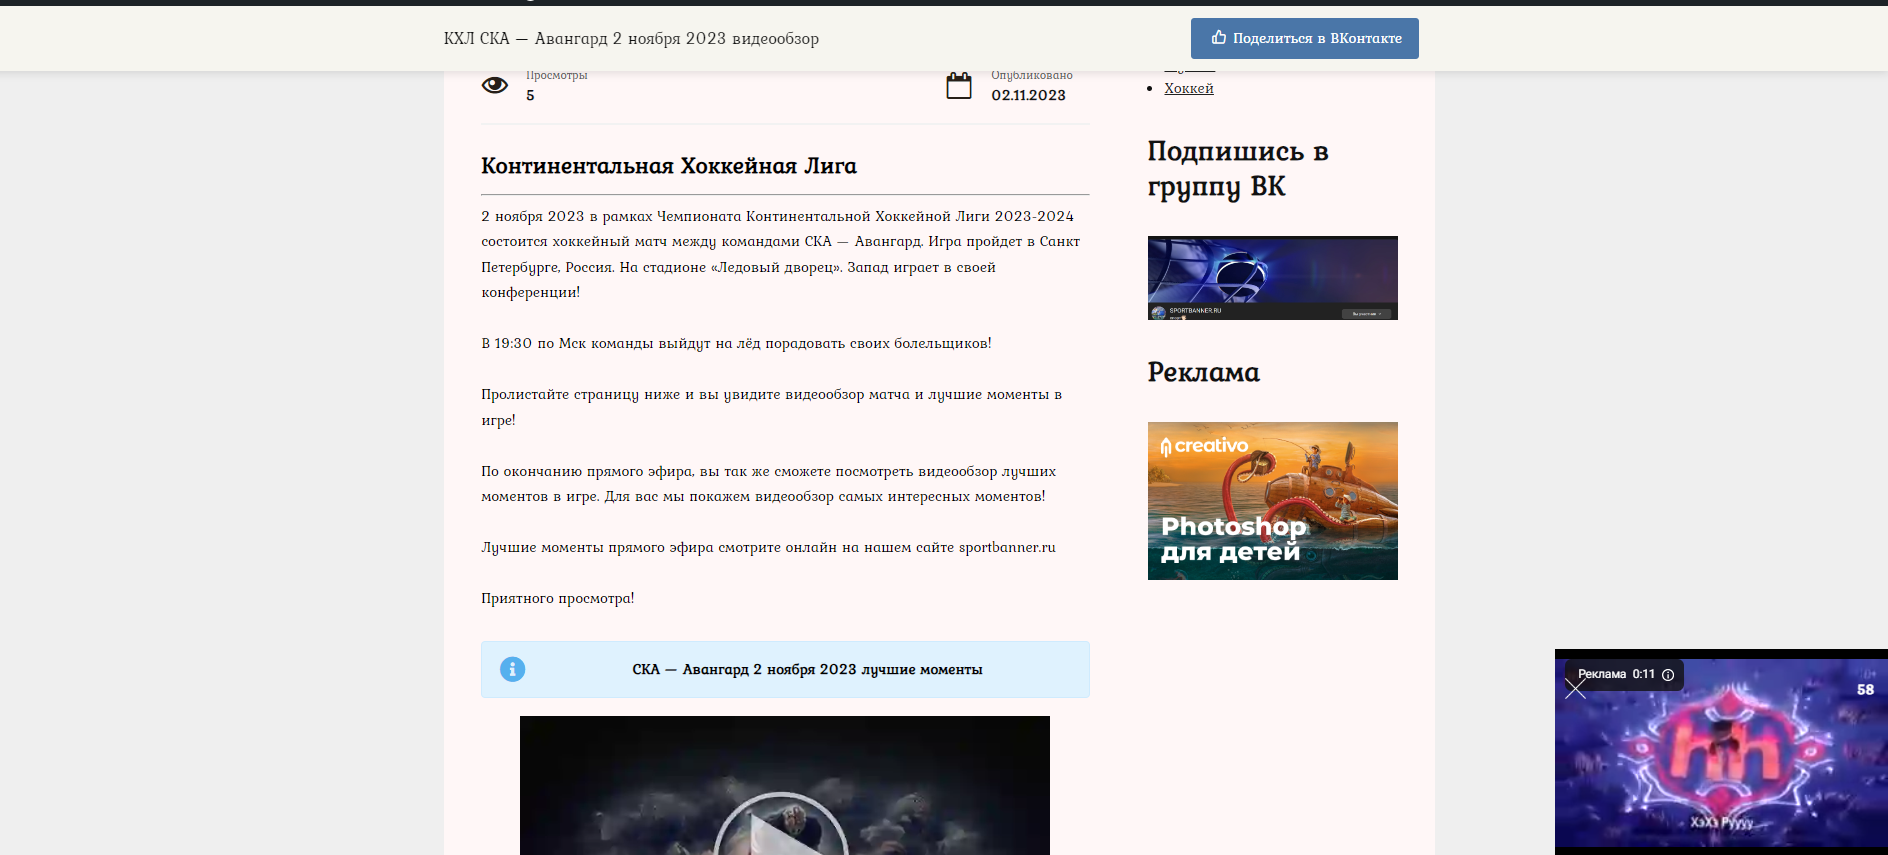The width and height of the screenshot is (1888, 855).
Task: Click the heading Континентальная Хоккейная Лига
Action: (669, 166)
